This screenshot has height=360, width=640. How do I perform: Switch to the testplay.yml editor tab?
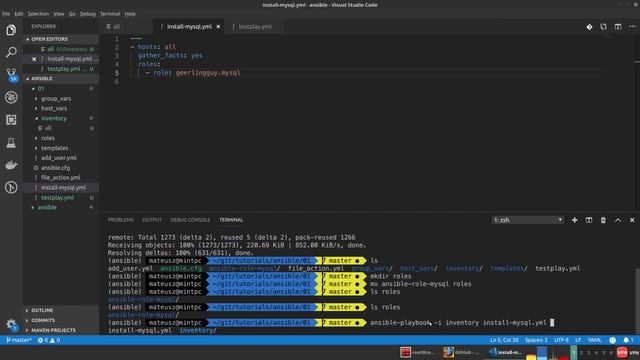point(254,27)
